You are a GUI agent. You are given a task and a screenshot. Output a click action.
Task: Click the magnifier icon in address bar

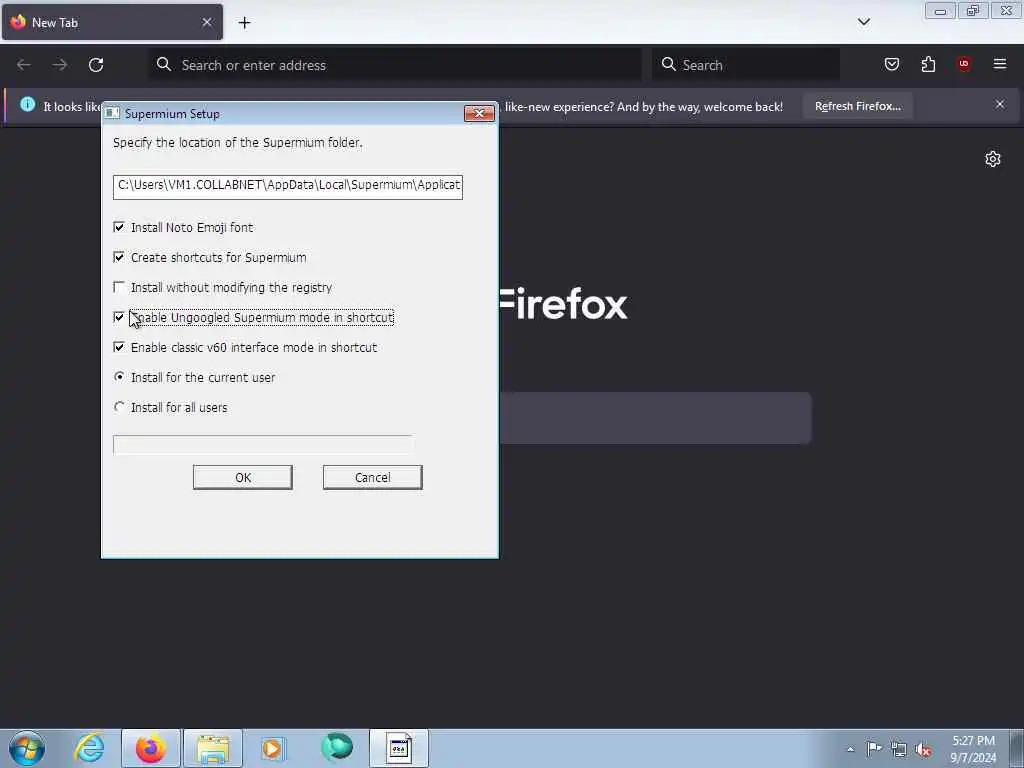[x=164, y=64]
